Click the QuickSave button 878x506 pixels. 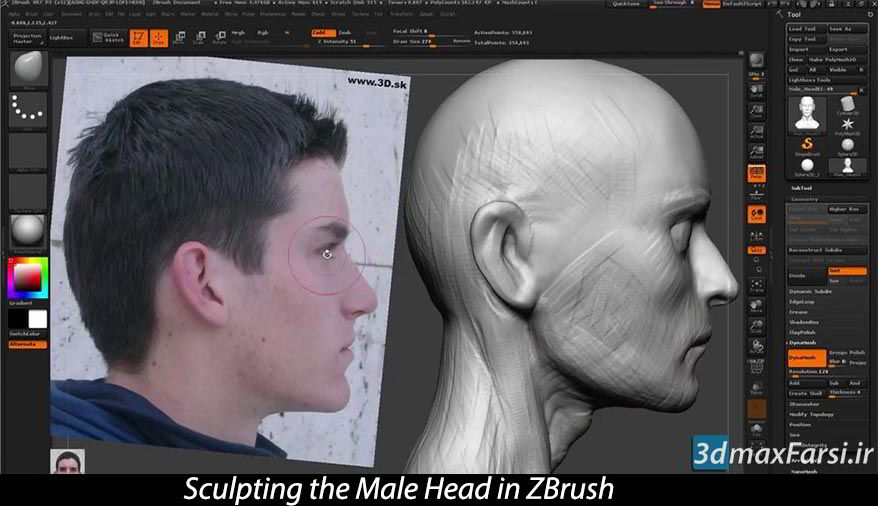pos(626,4)
